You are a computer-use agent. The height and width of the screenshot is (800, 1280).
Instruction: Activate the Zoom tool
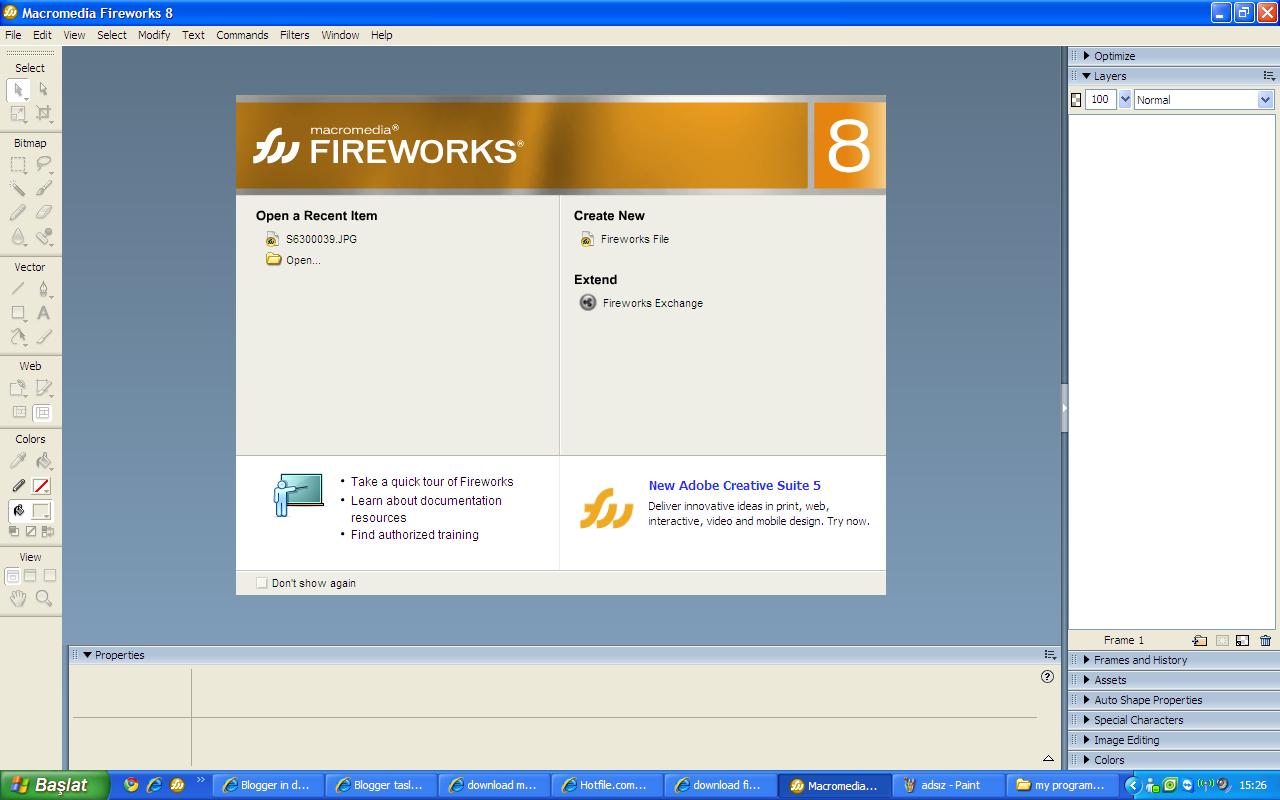pyautogui.click(x=43, y=598)
